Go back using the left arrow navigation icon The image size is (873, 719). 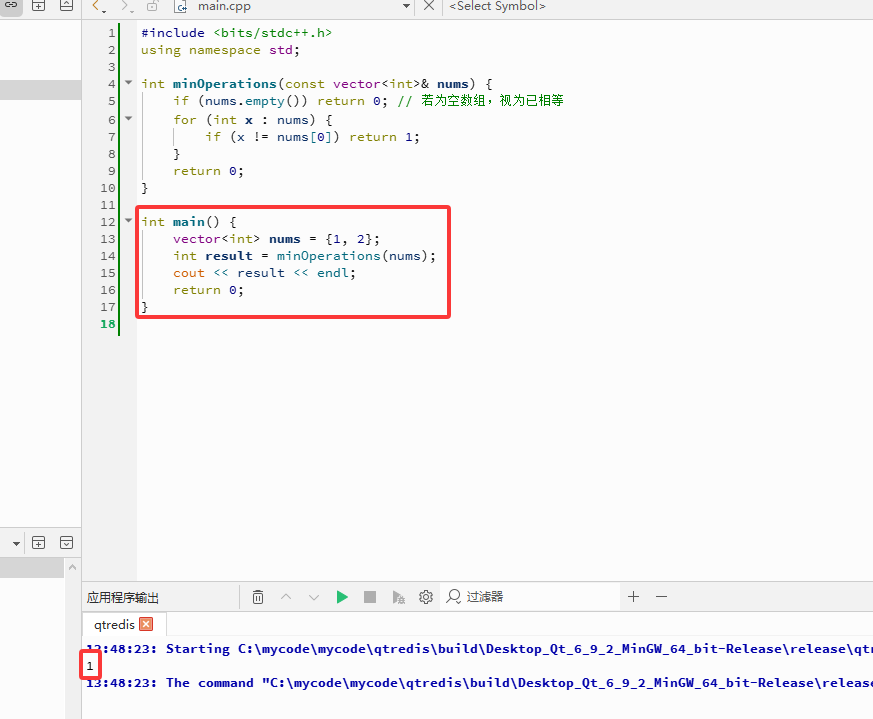coord(97,6)
